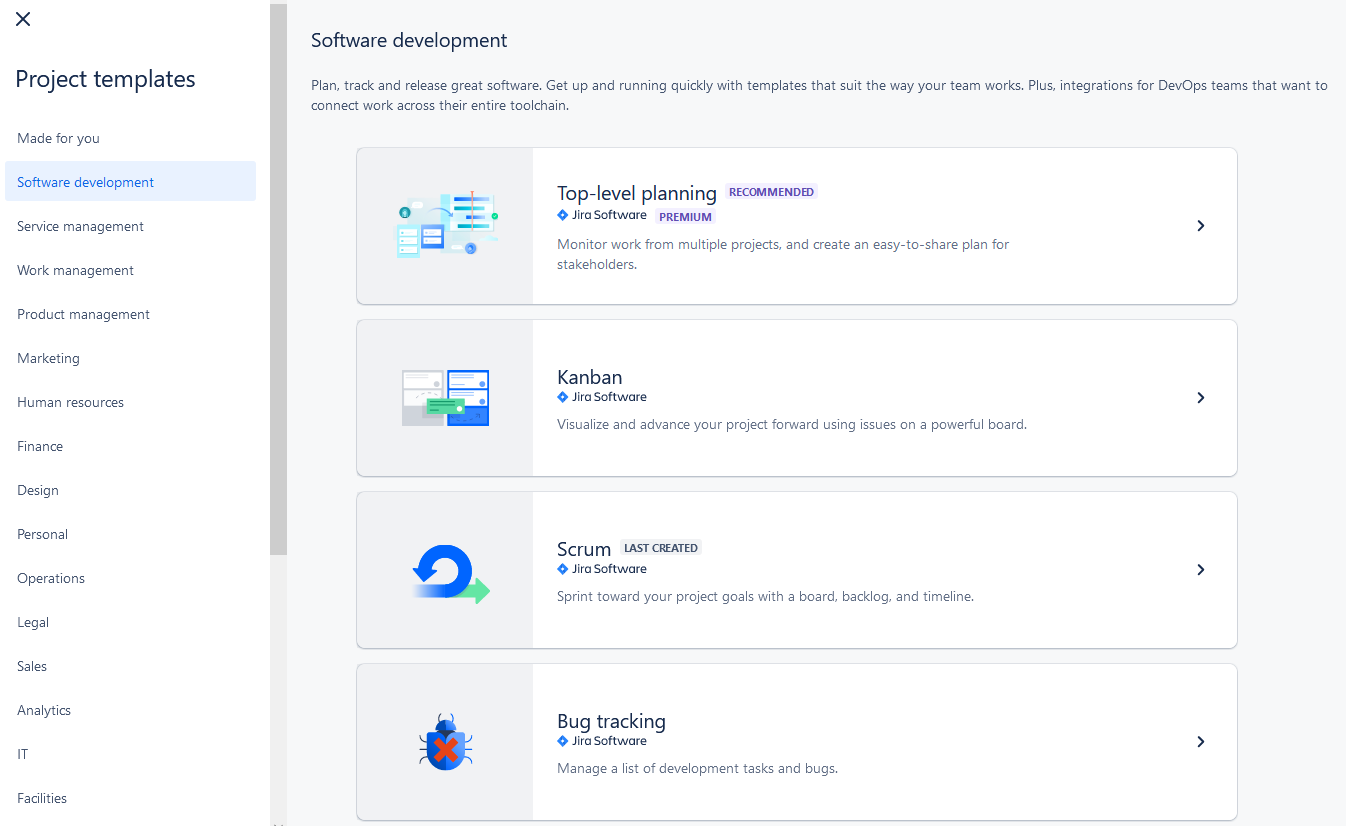Click the Jira Software icon under Bug tracking
1346x826 pixels.
pyautogui.click(x=562, y=741)
